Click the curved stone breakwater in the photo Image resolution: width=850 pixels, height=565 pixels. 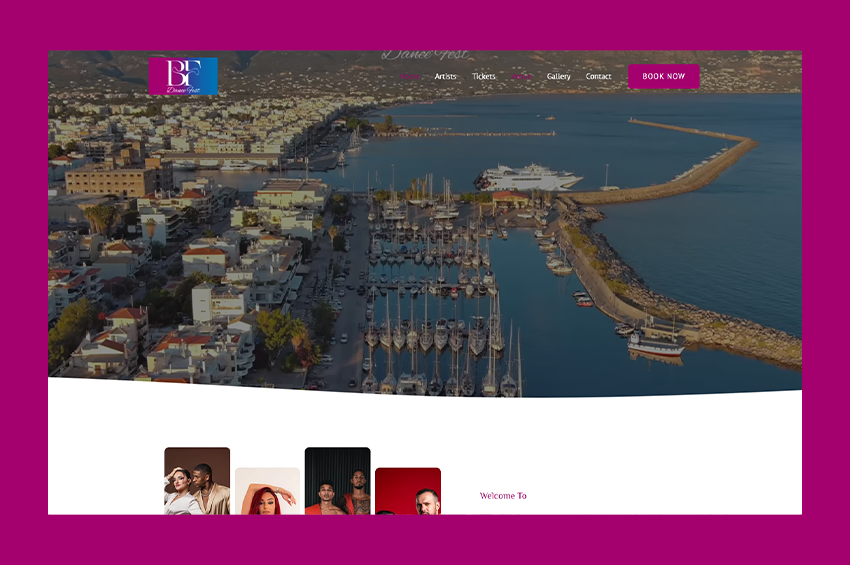(x=700, y=165)
